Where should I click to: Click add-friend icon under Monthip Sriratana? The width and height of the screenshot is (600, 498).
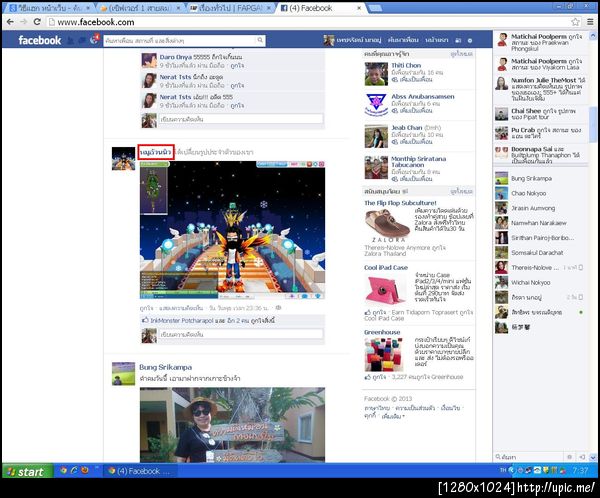tap(395, 179)
